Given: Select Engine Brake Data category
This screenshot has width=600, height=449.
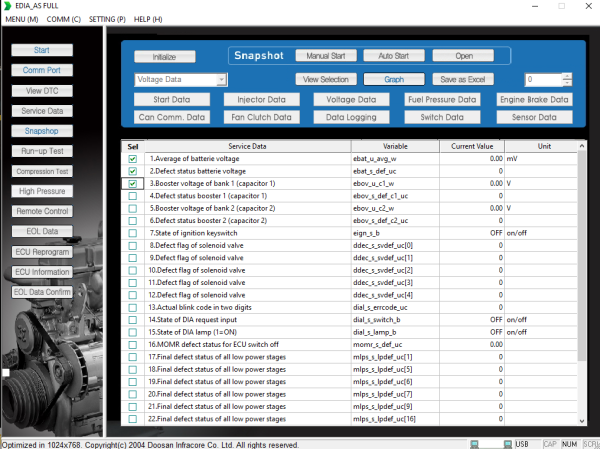Looking at the screenshot, I should coord(535,100).
